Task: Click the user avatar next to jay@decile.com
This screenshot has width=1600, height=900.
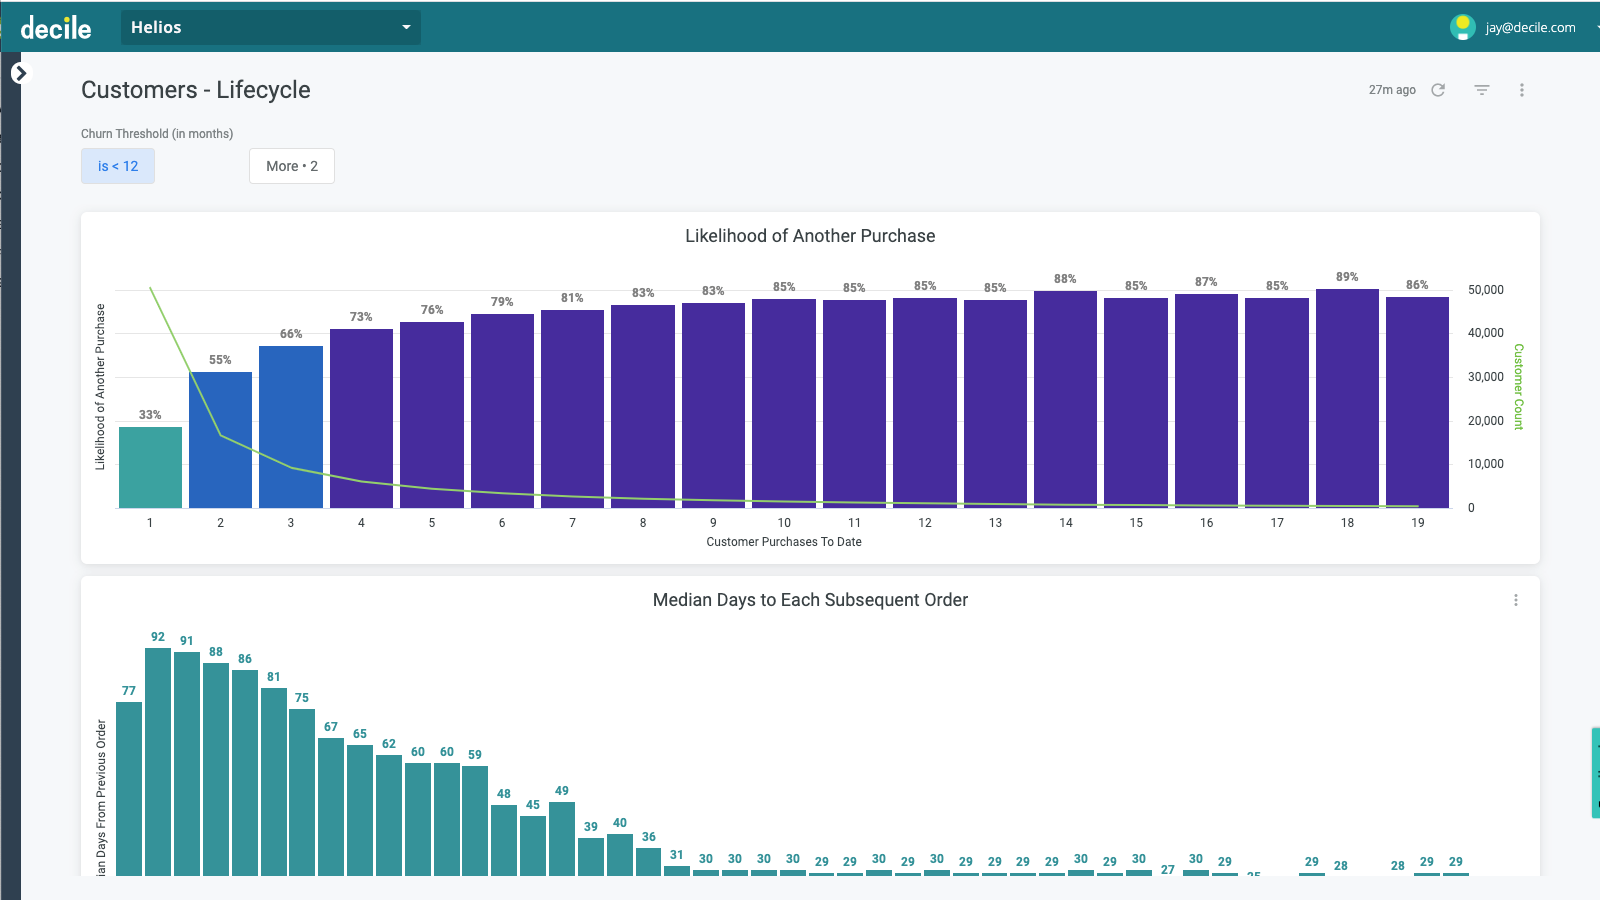Action: [x=1462, y=27]
